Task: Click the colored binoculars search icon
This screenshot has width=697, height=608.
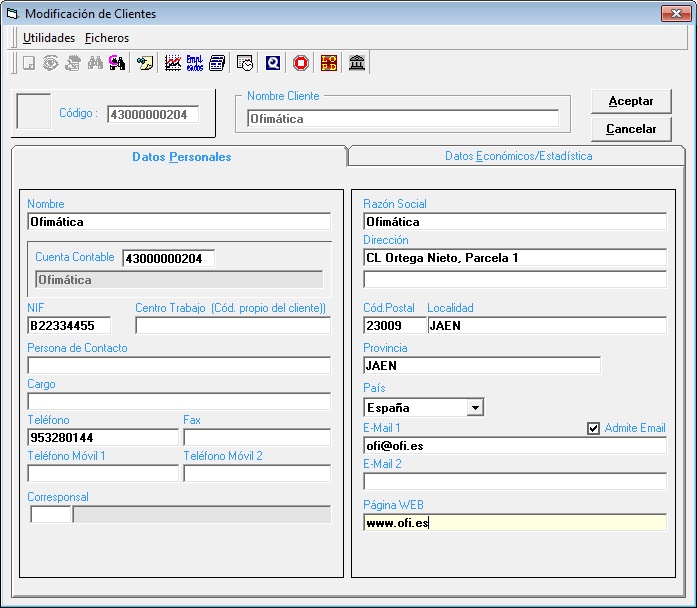Action: 117,63
